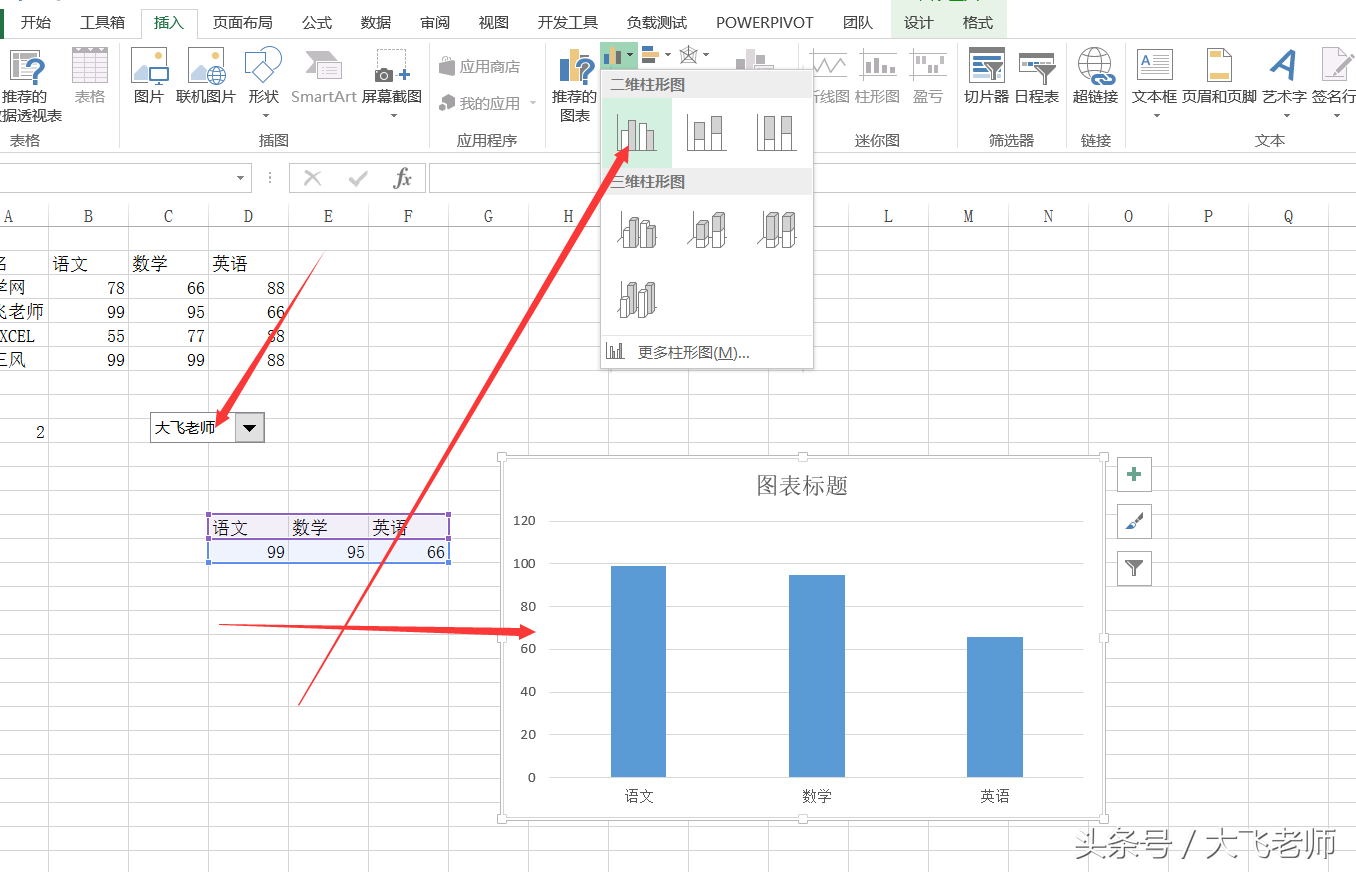Viewport: 1356px width, 872px height.
Task: Click the 数学 axis label on chart
Action: (x=816, y=797)
